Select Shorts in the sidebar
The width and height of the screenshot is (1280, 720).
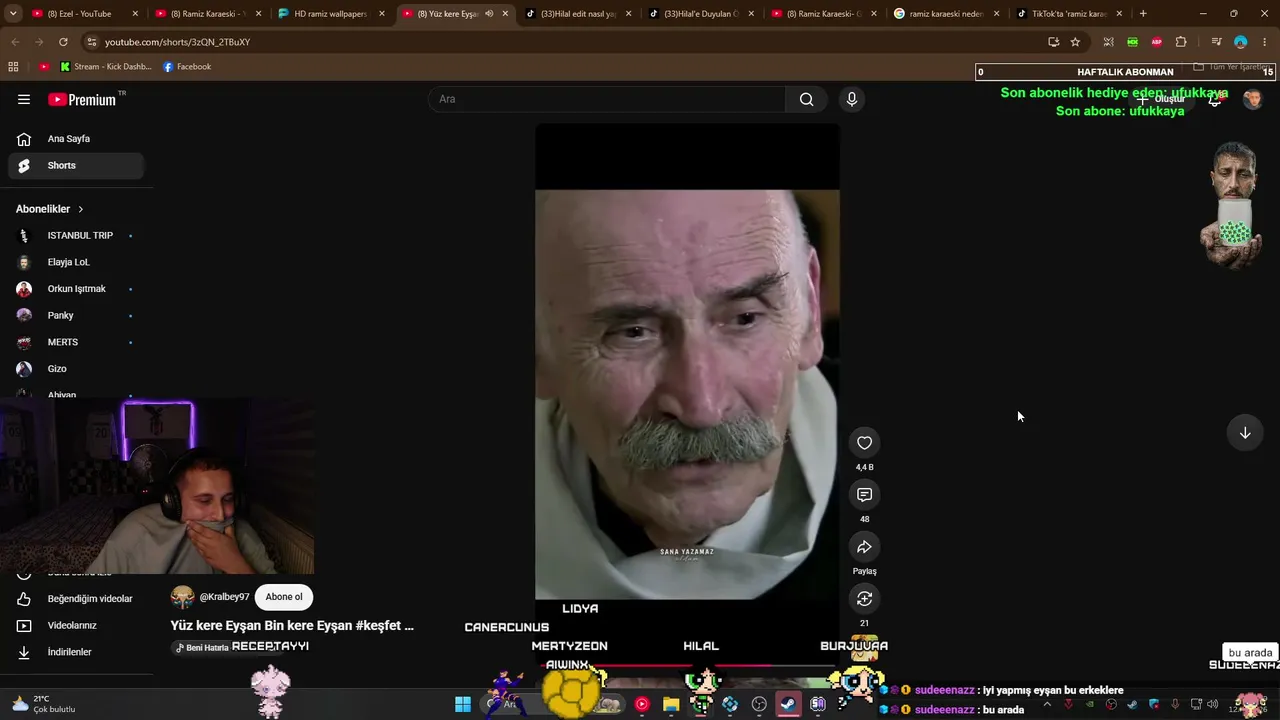pyautogui.click(x=76, y=165)
